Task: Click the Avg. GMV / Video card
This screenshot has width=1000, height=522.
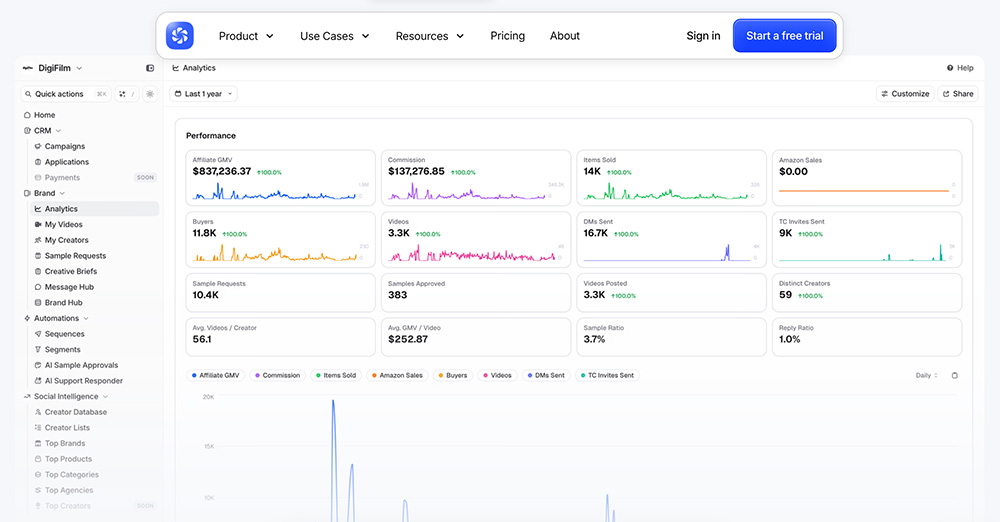Action: [x=476, y=337]
